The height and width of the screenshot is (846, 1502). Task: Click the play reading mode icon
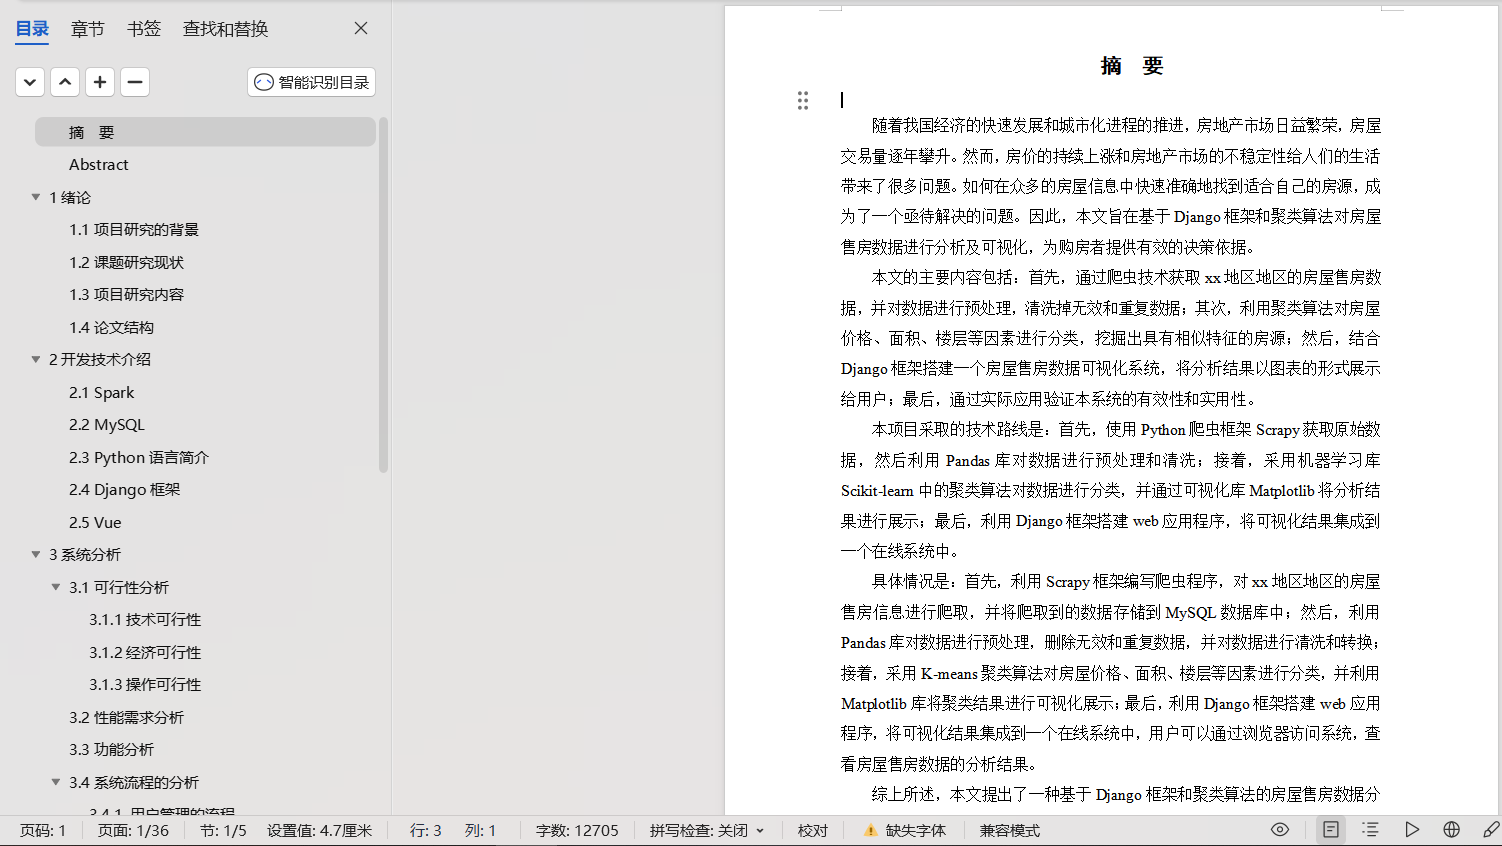tap(1411, 830)
